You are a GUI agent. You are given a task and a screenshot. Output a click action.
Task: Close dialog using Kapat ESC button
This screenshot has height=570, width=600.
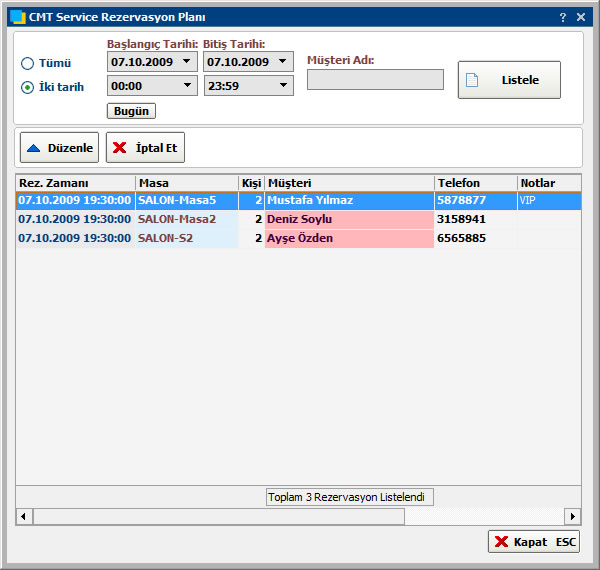tap(534, 541)
